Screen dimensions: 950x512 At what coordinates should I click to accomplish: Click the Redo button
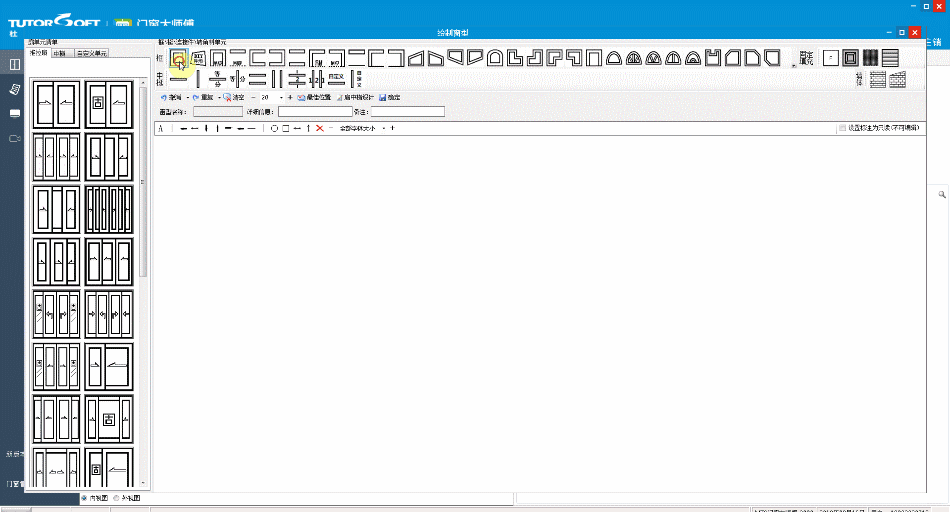click(203, 98)
